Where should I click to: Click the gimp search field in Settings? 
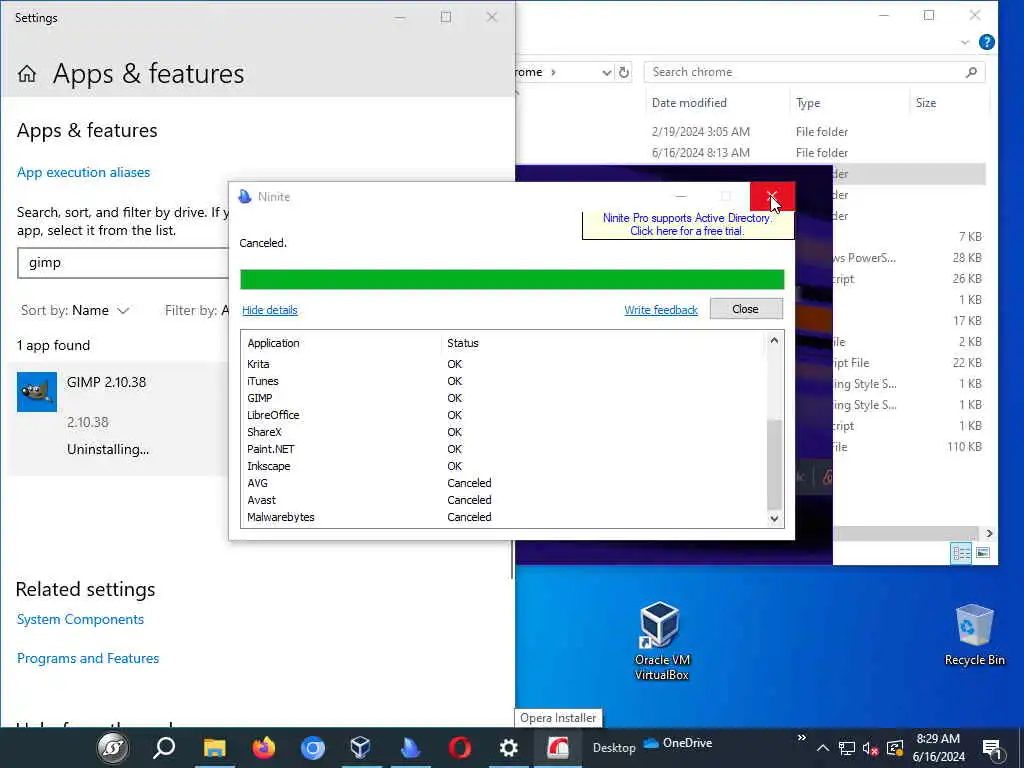click(124, 263)
